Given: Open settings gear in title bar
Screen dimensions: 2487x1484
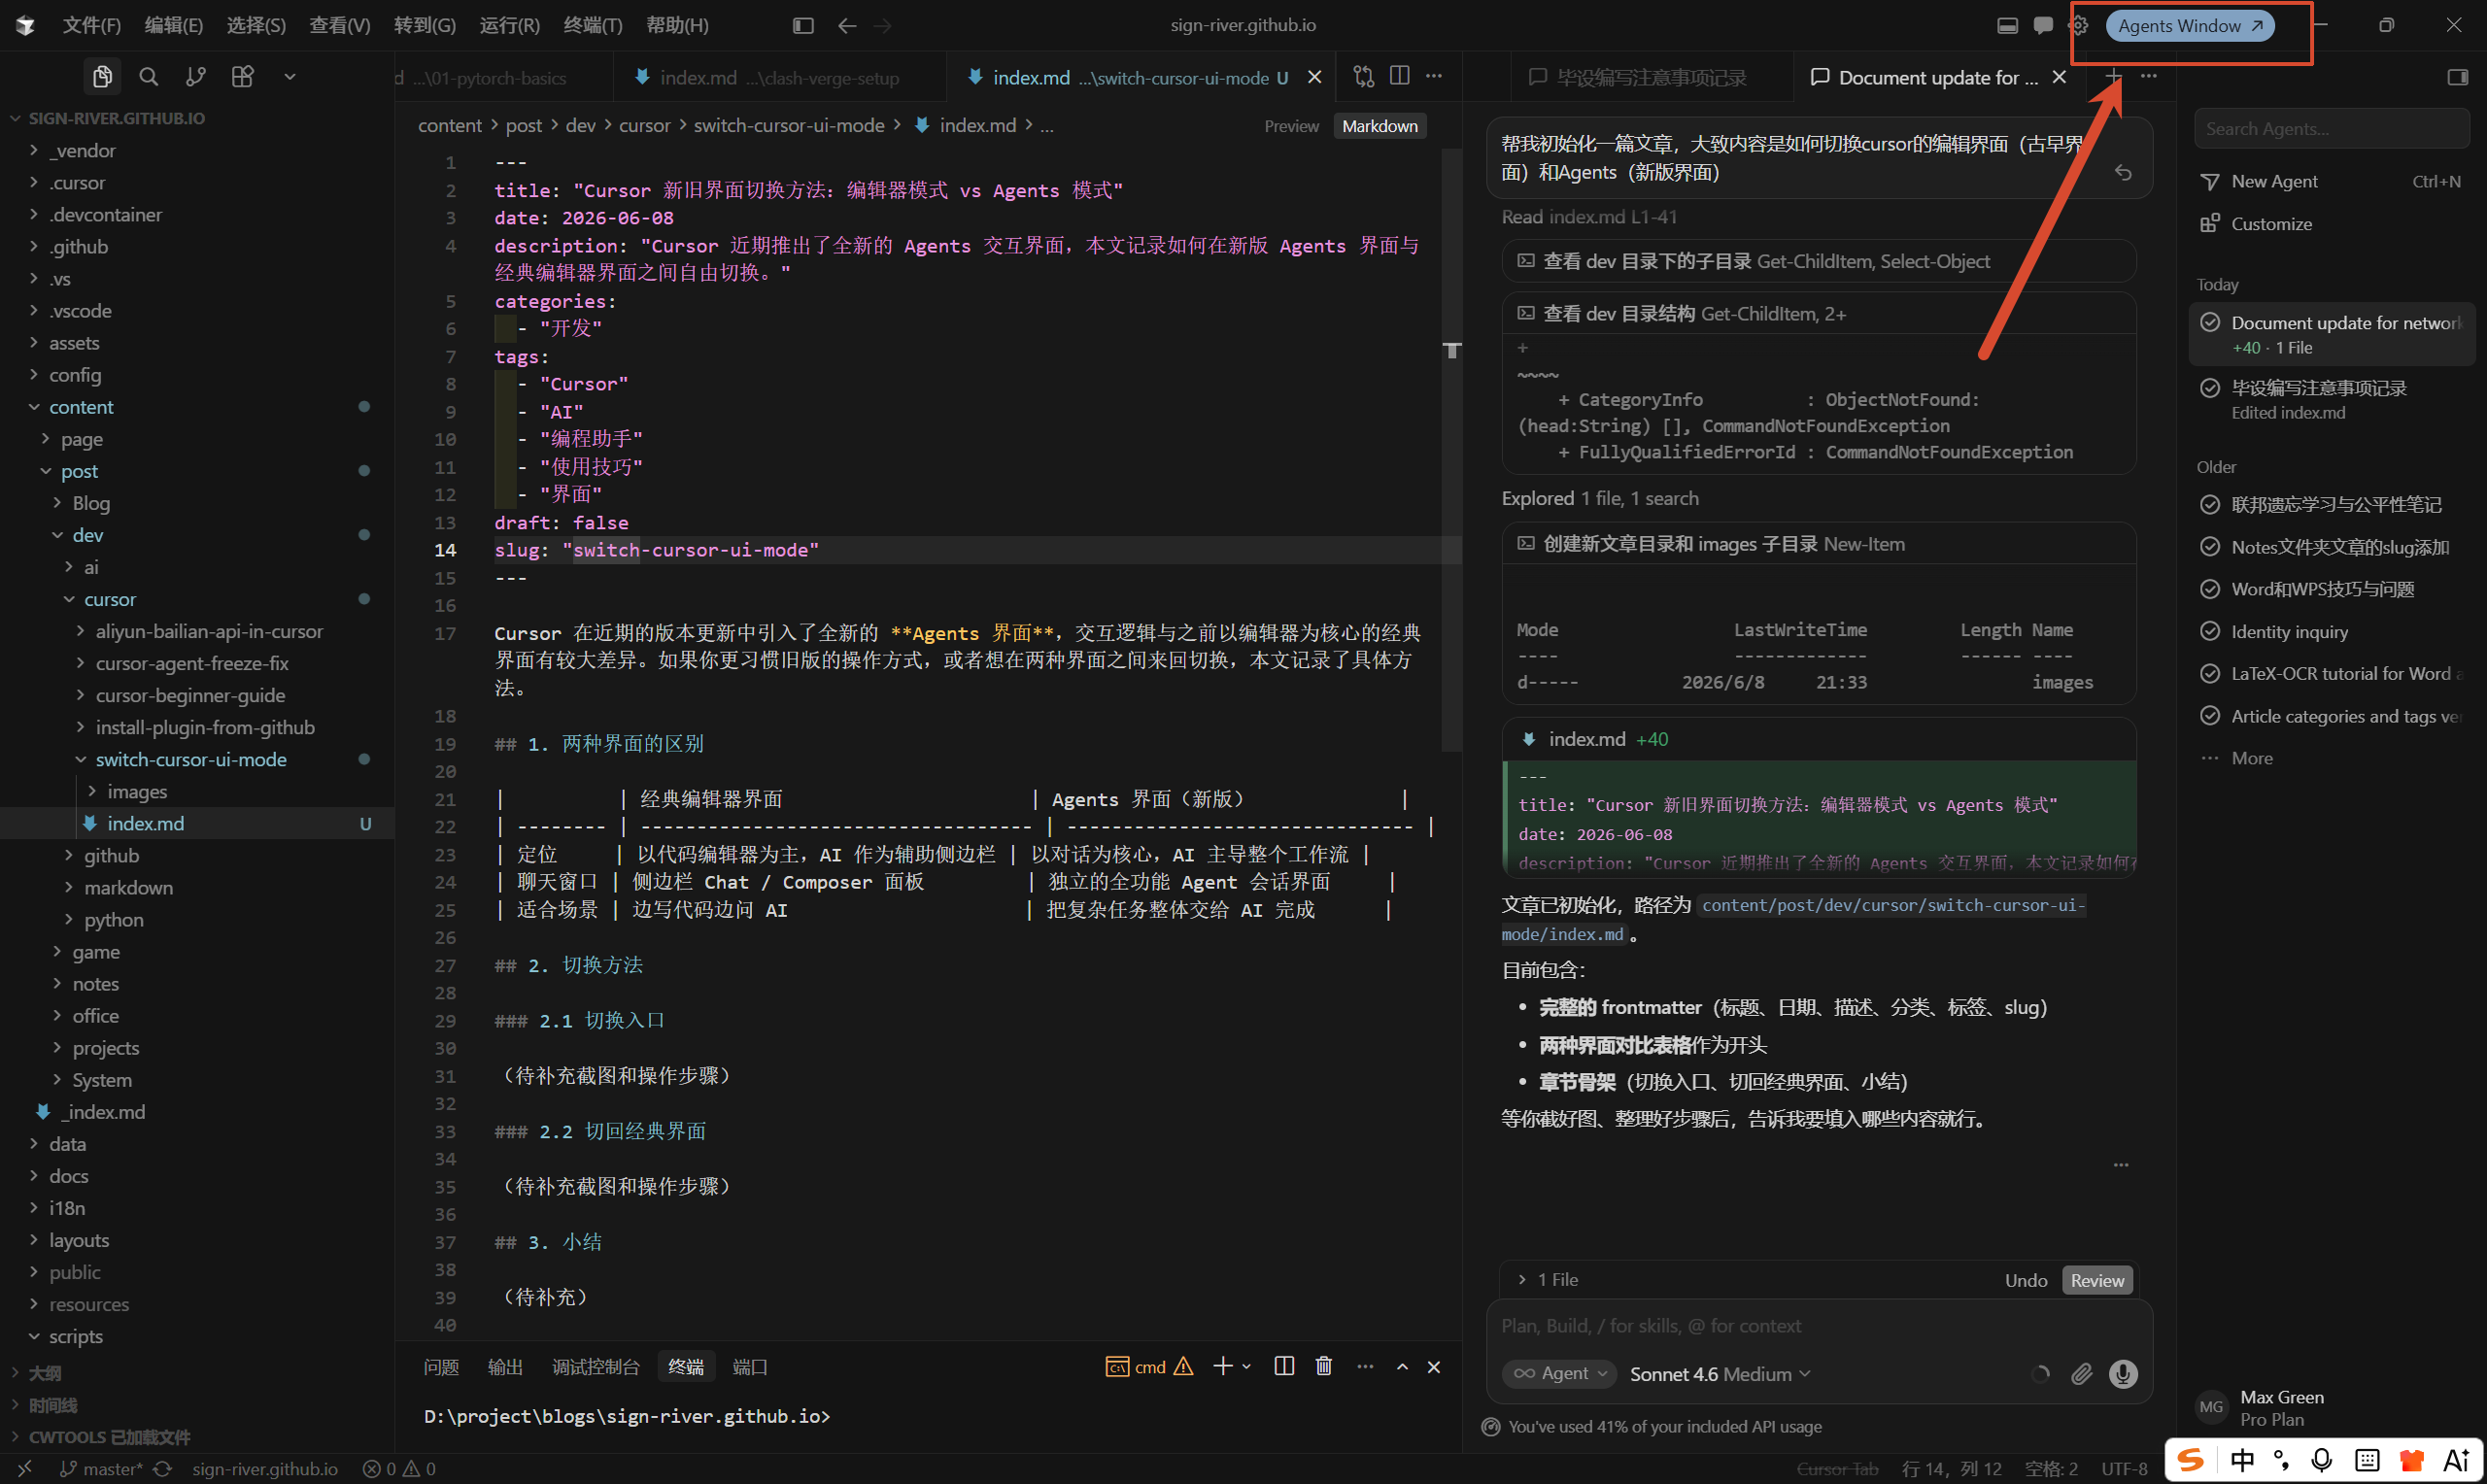Looking at the screenshot, I should (x=2079, y=25).
